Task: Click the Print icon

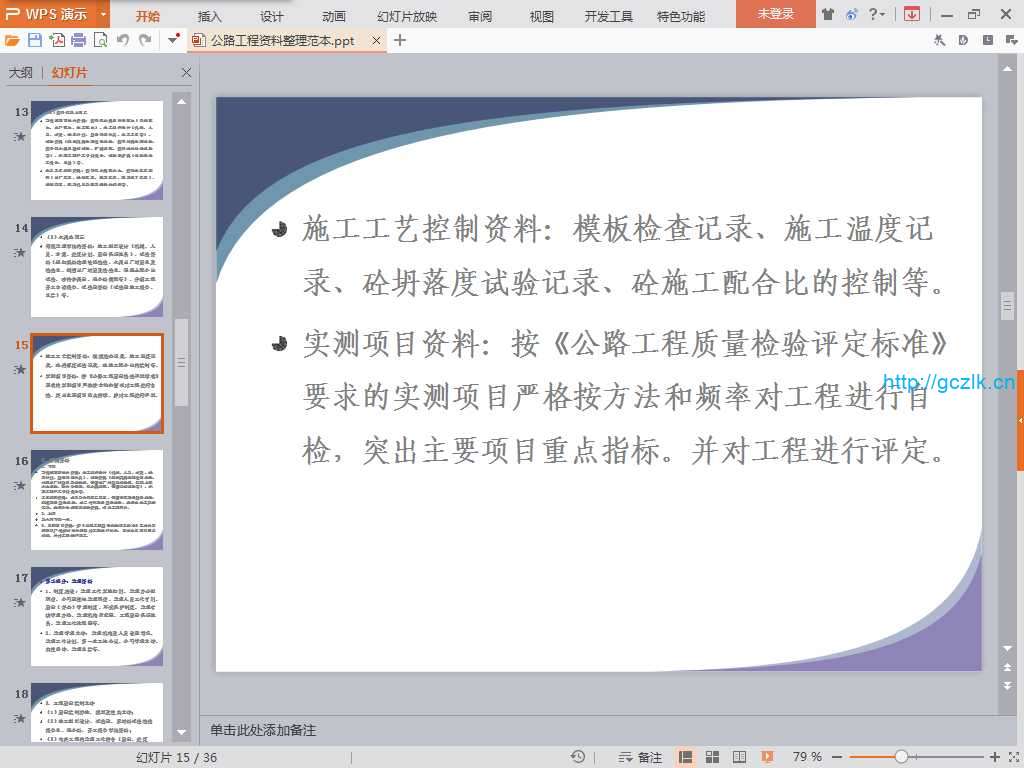Action: [79, 40]
